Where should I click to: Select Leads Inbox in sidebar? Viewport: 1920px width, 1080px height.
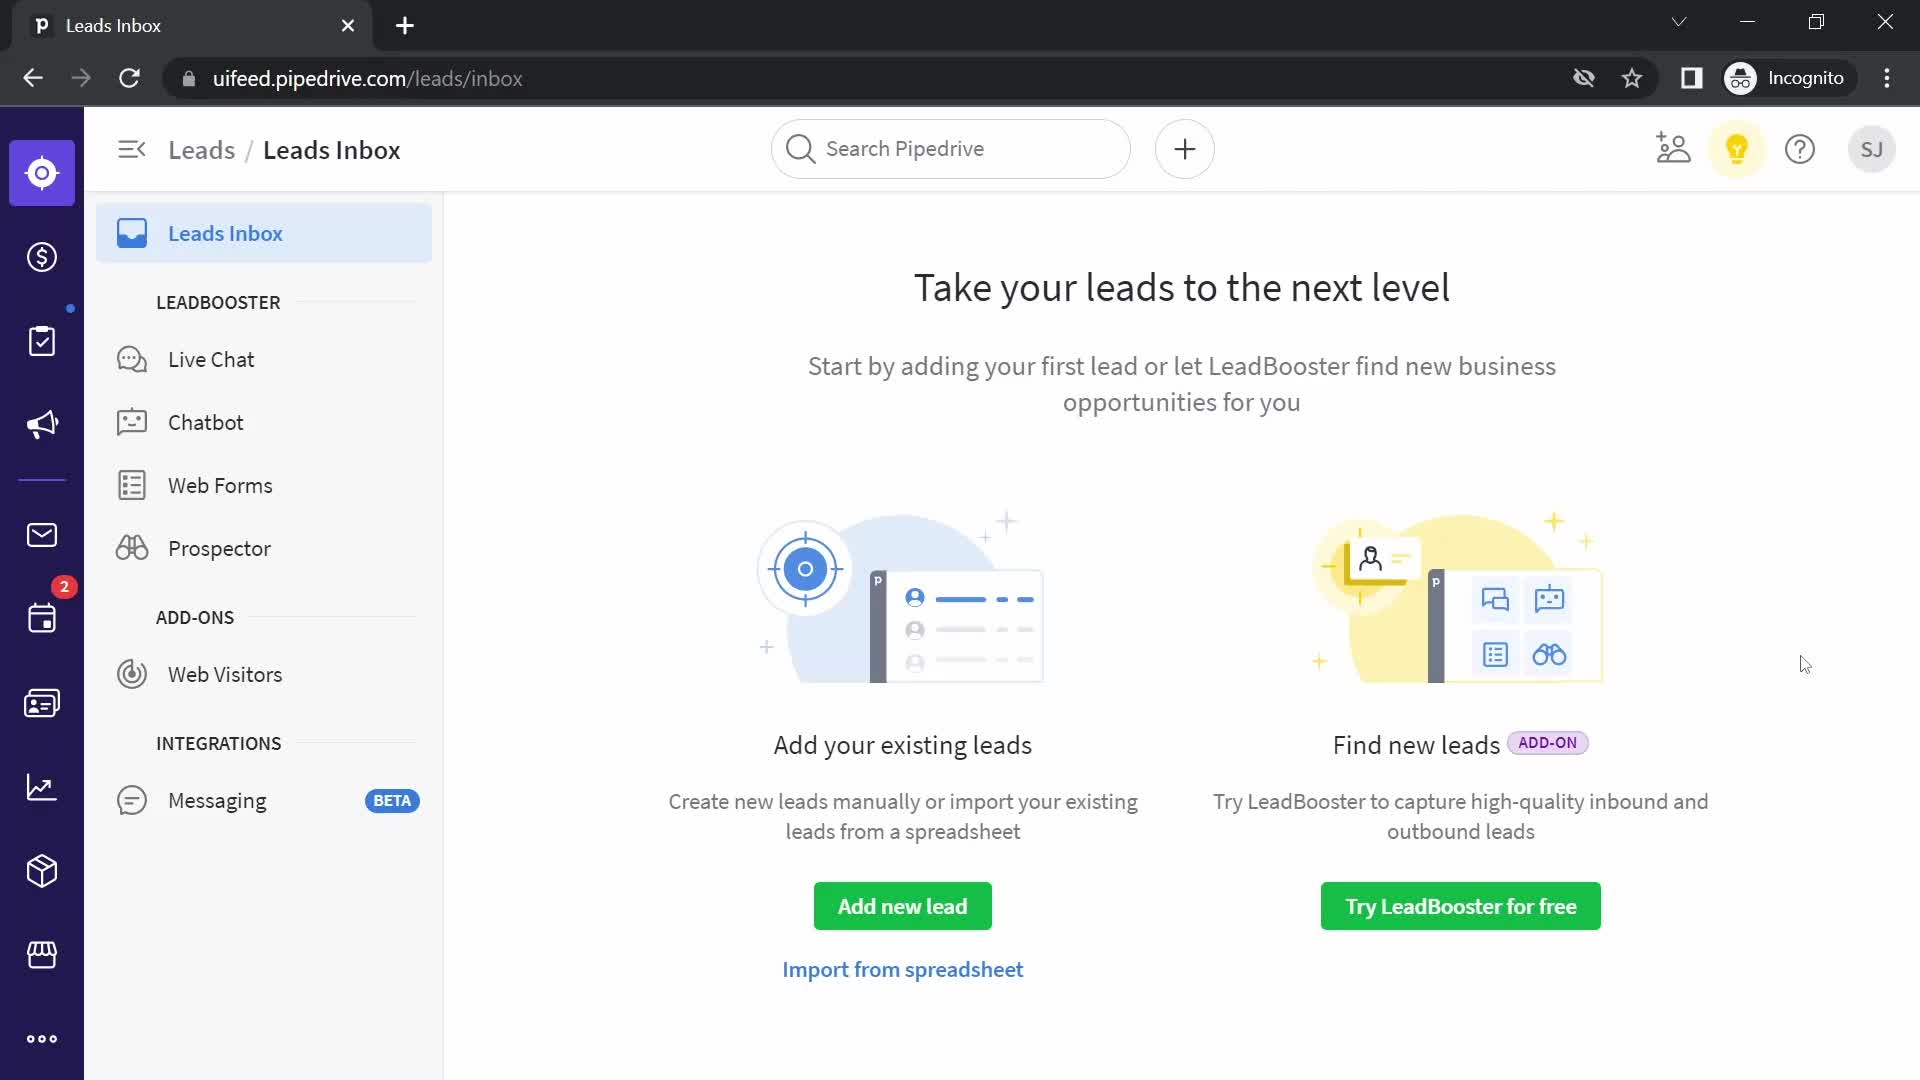tap(264, 233)
